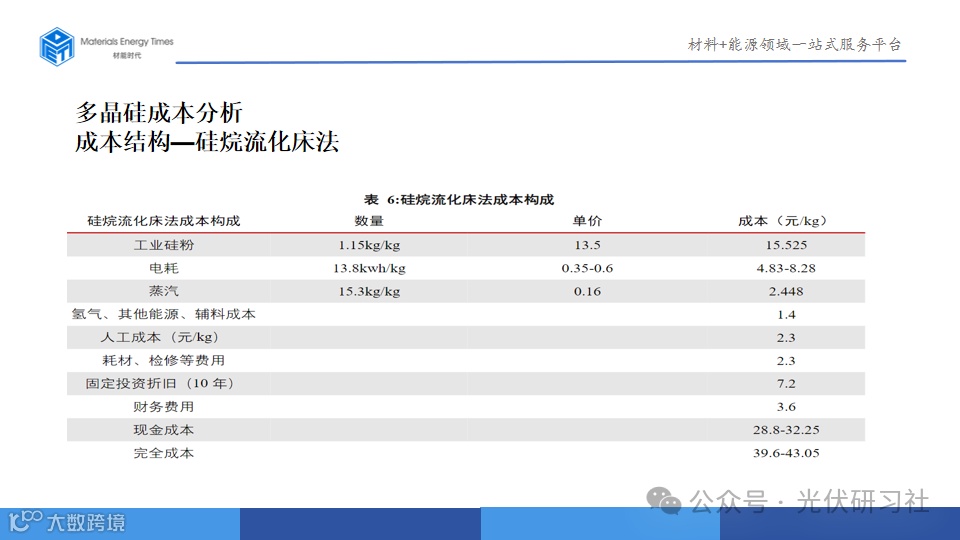Click the unit price cell 0.16
The image size is (960, 540).
click(587, 291)
